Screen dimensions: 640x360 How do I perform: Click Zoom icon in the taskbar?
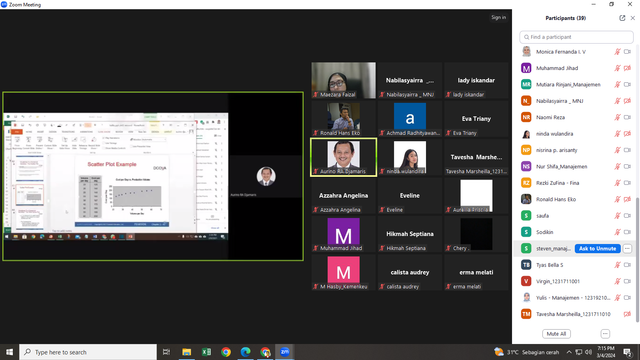pos(284,352)
